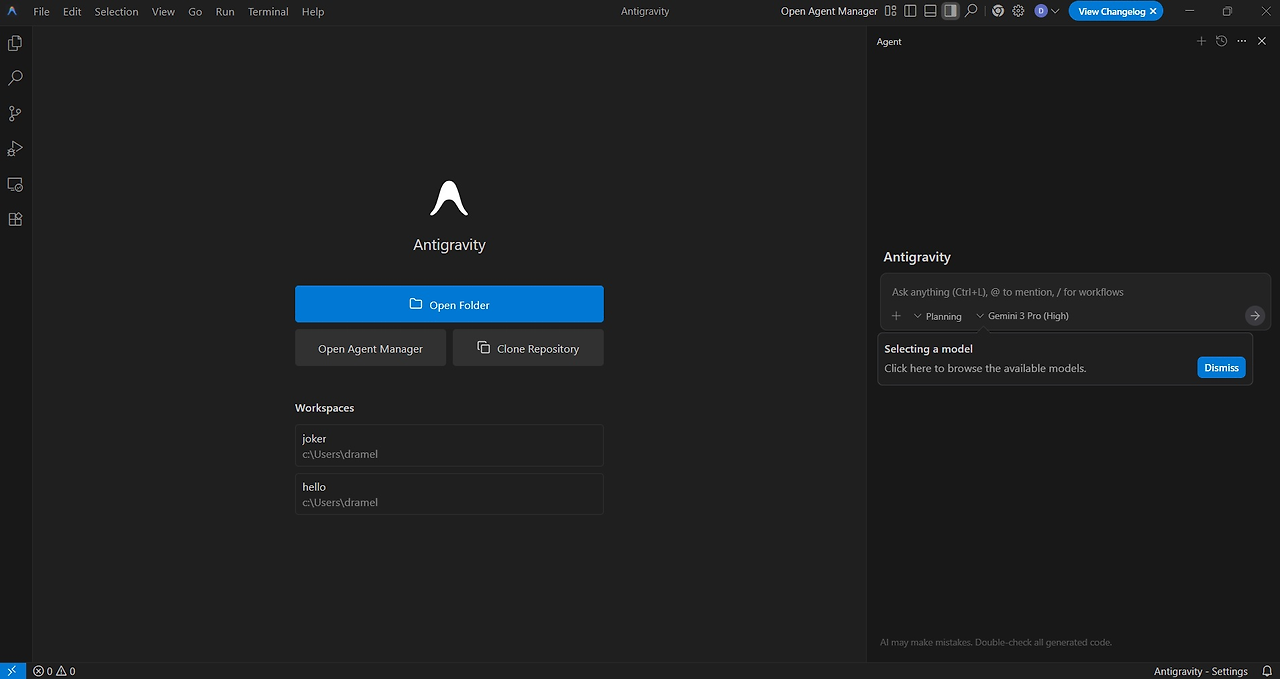Open the Explorer view in activity bar
This screenshot has height=679, width=1280.
pyautogui.click(x=15, y=43)
